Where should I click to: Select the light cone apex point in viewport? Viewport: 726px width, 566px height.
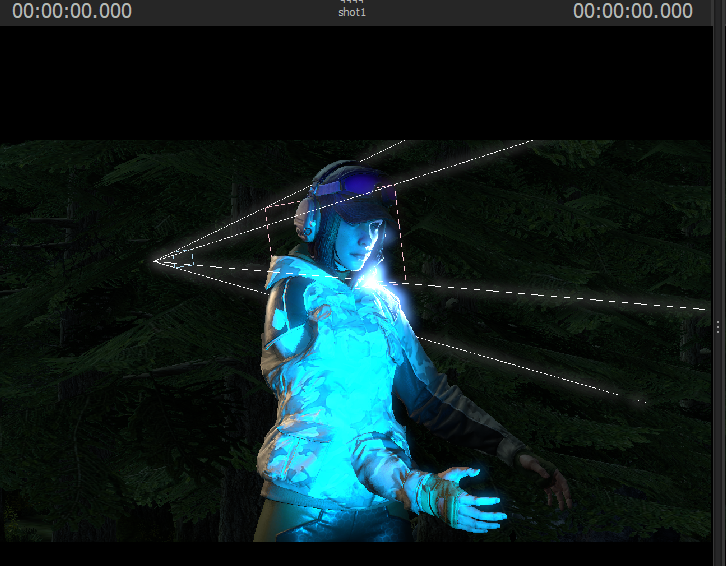point(155,261)
